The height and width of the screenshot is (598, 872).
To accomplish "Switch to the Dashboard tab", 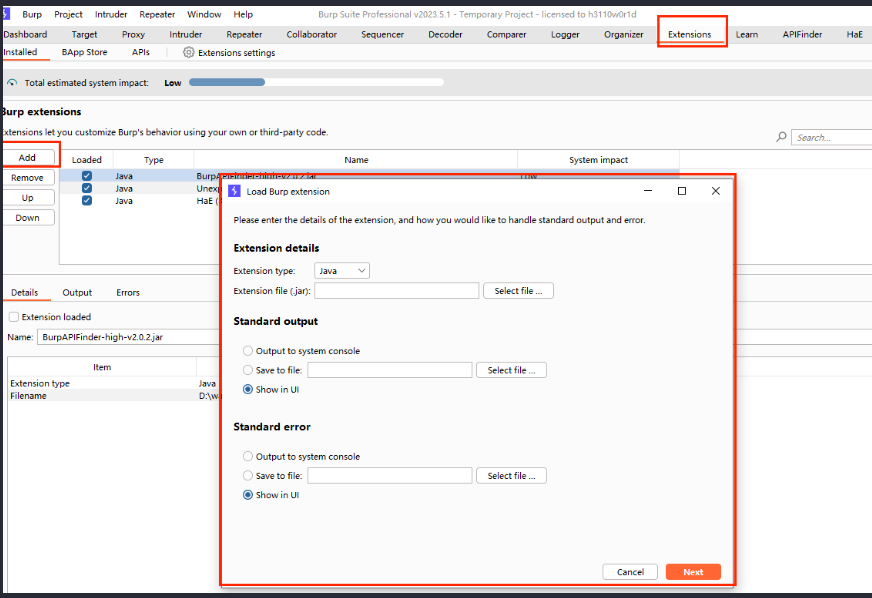I will coord(25,34).
